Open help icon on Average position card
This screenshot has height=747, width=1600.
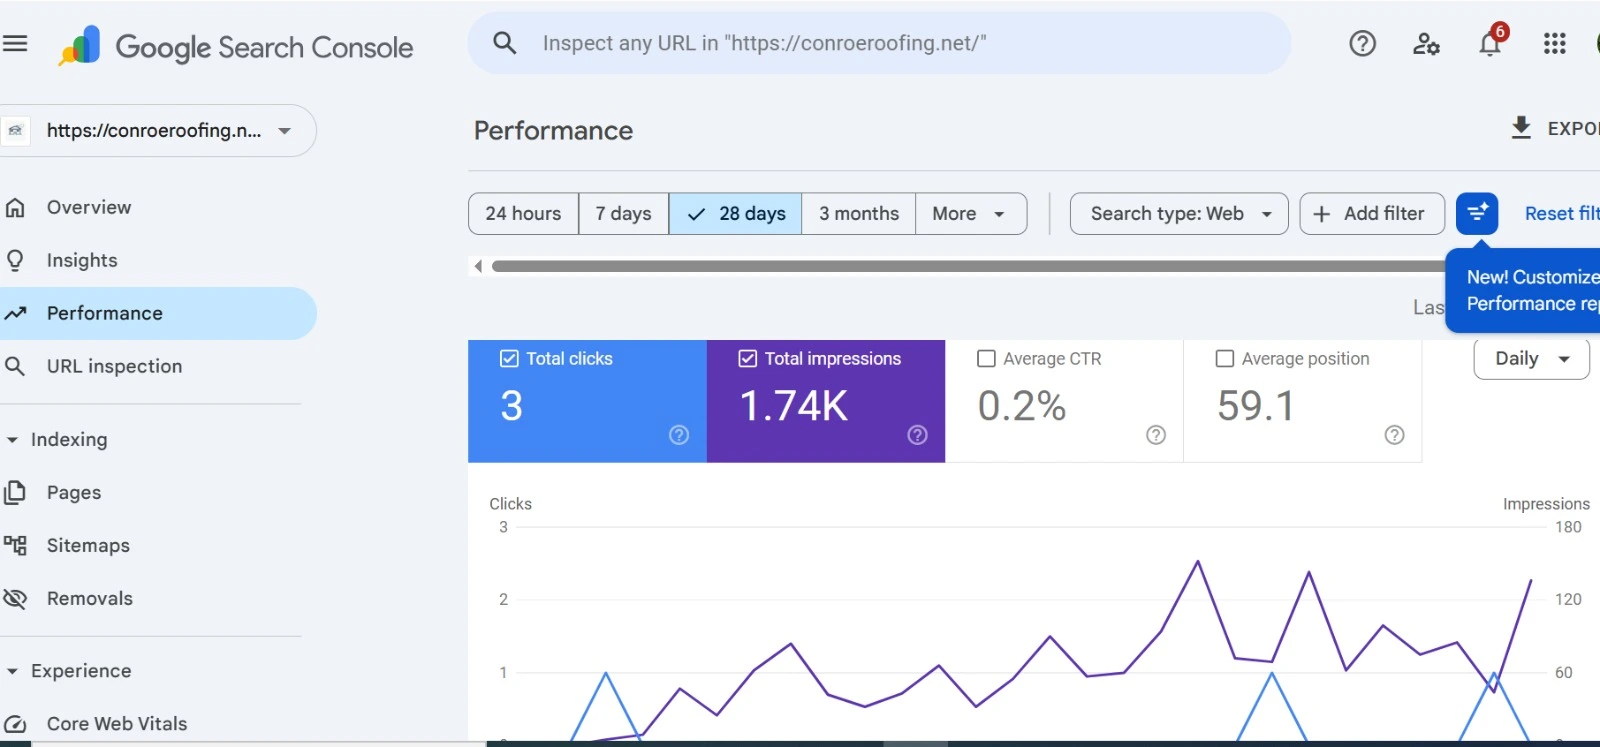coord(1394,434)
